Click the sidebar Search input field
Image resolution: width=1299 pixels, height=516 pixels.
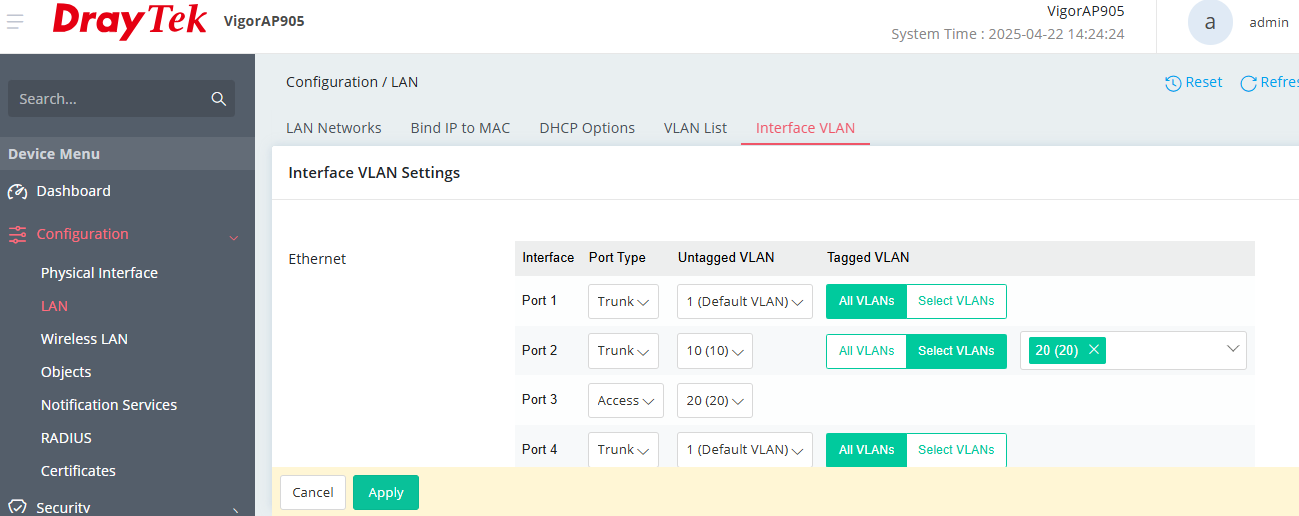pyautogui.click(x=110, y=99)
